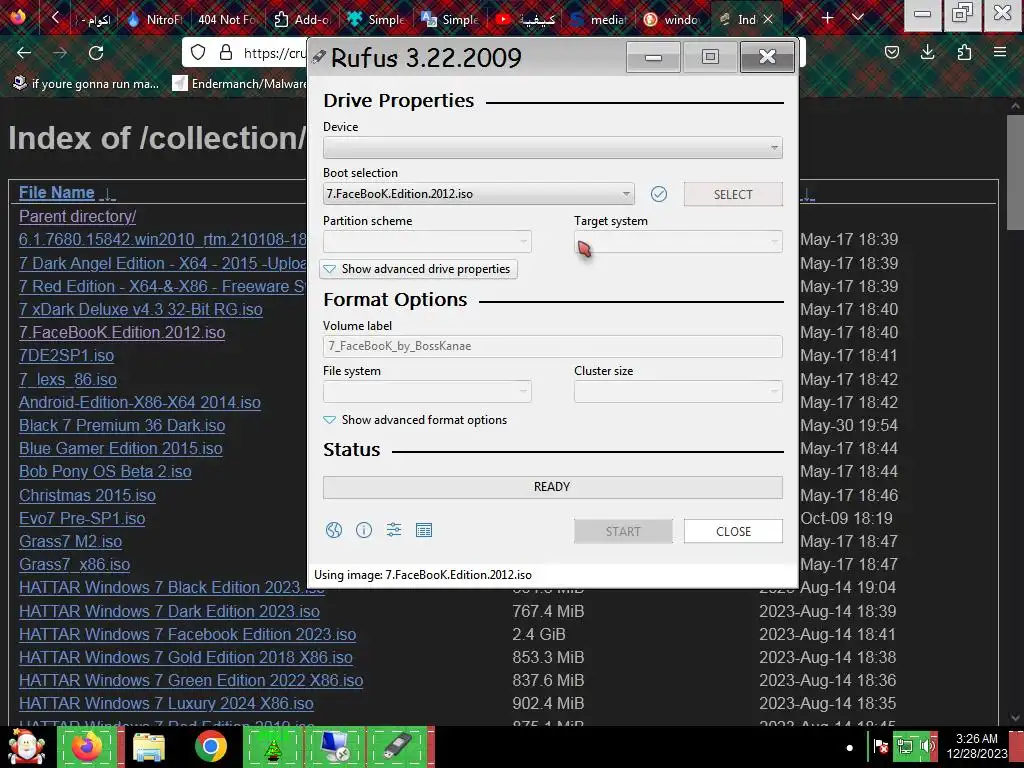Click the READY status progress bar
The width and height of the screenshot is (1024, 768).
pos(552,487)
